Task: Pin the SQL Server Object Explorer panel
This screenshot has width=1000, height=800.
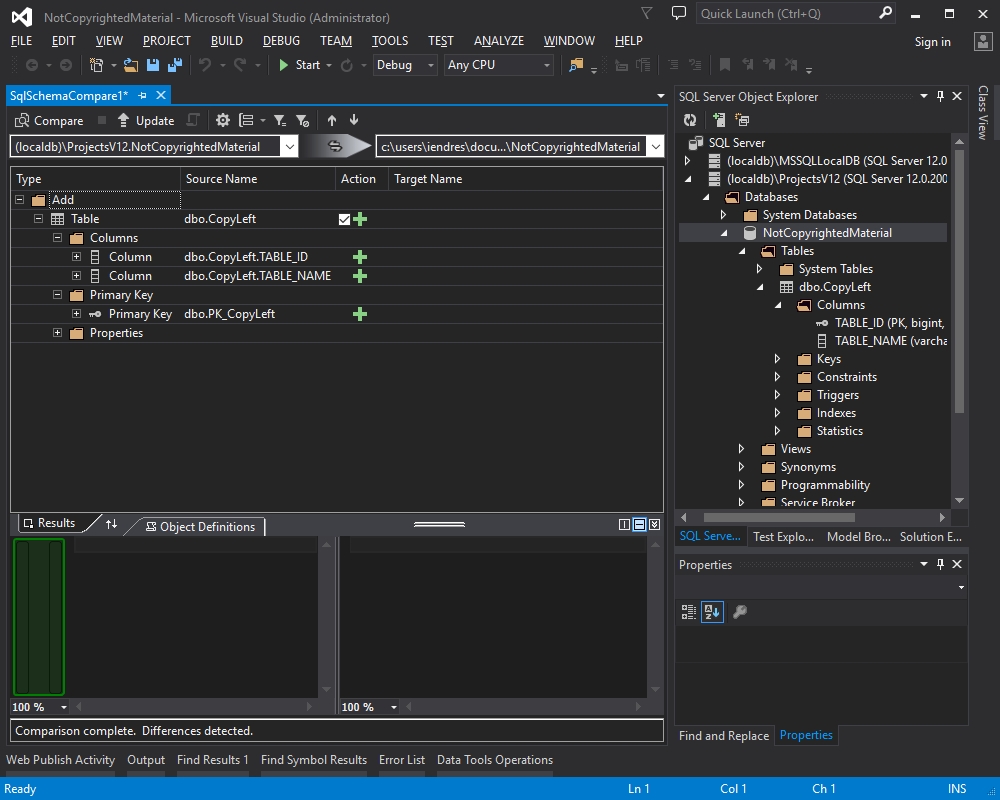Action: point(940,96)
